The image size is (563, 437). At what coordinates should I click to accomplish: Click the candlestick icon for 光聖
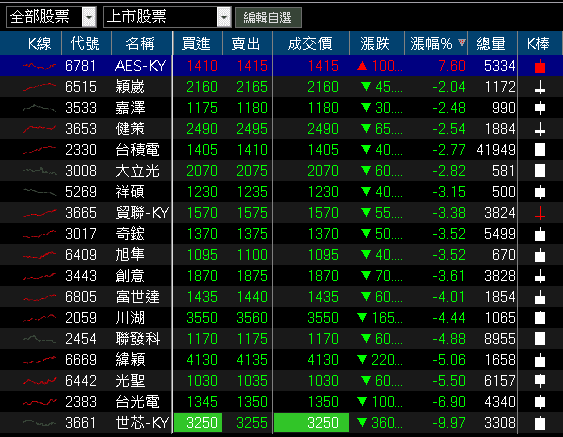540,381
